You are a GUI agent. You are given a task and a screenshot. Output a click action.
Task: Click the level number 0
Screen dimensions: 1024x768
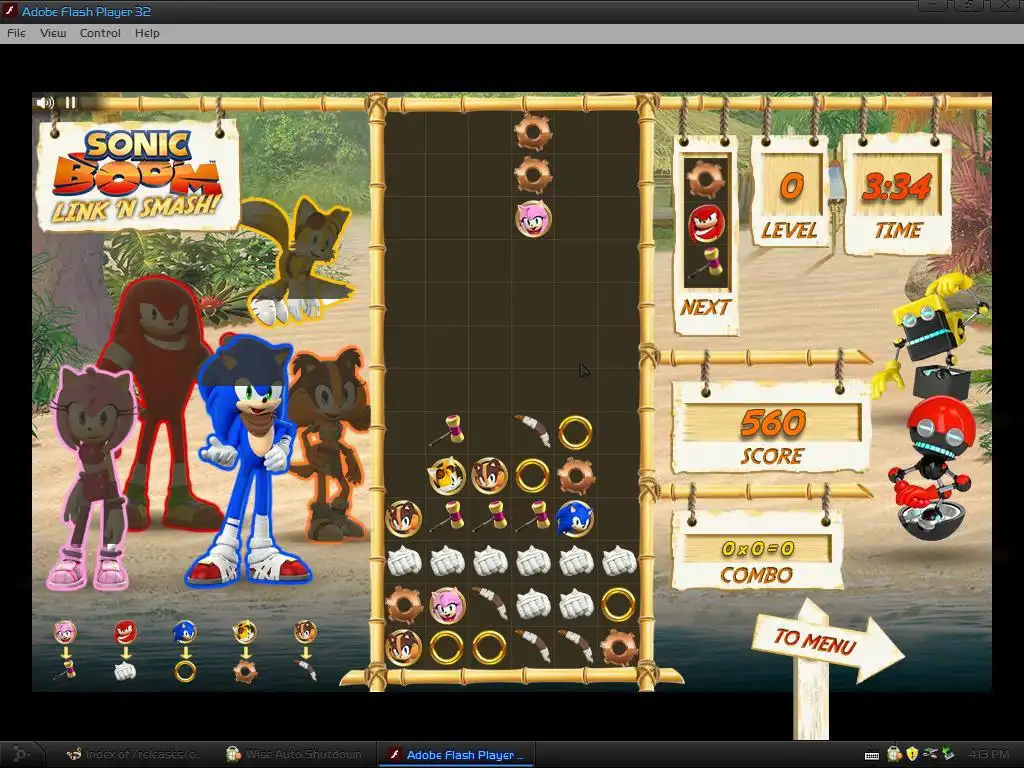(x=791, y=187)
